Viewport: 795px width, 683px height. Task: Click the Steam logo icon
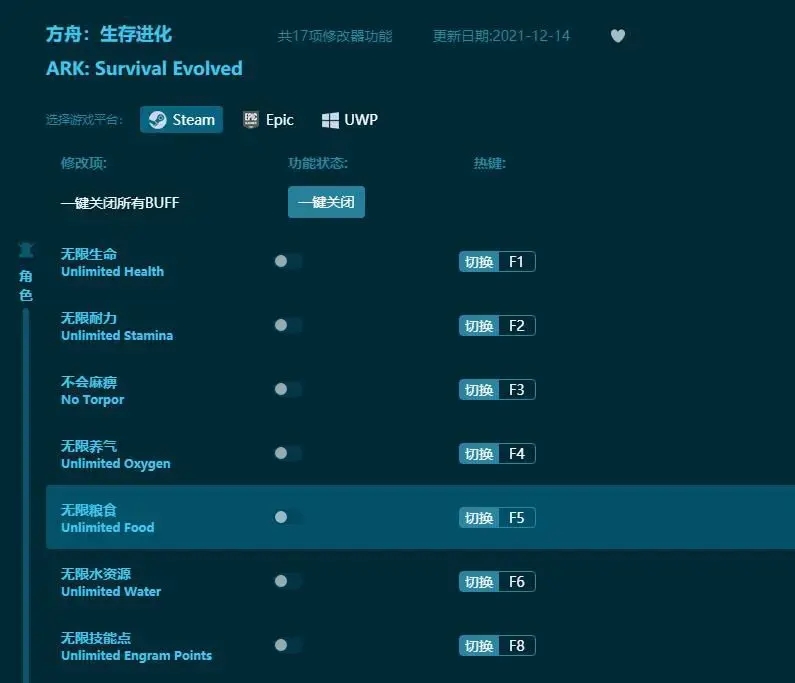pos(158,120)
